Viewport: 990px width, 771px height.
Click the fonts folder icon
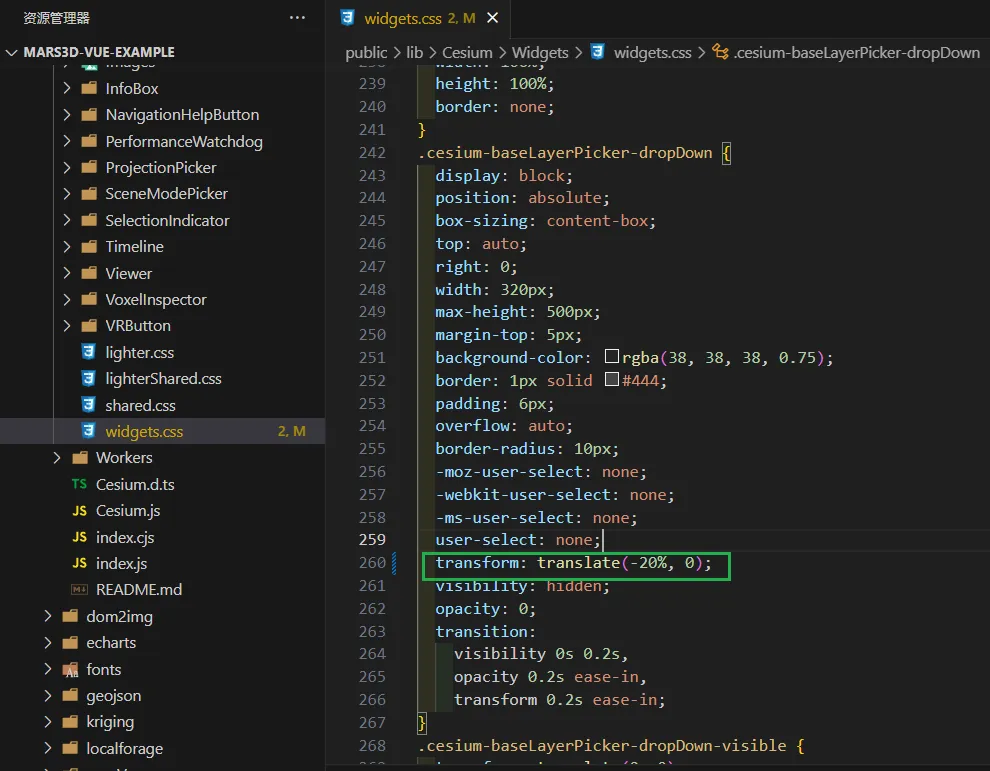tap(70, 669)
